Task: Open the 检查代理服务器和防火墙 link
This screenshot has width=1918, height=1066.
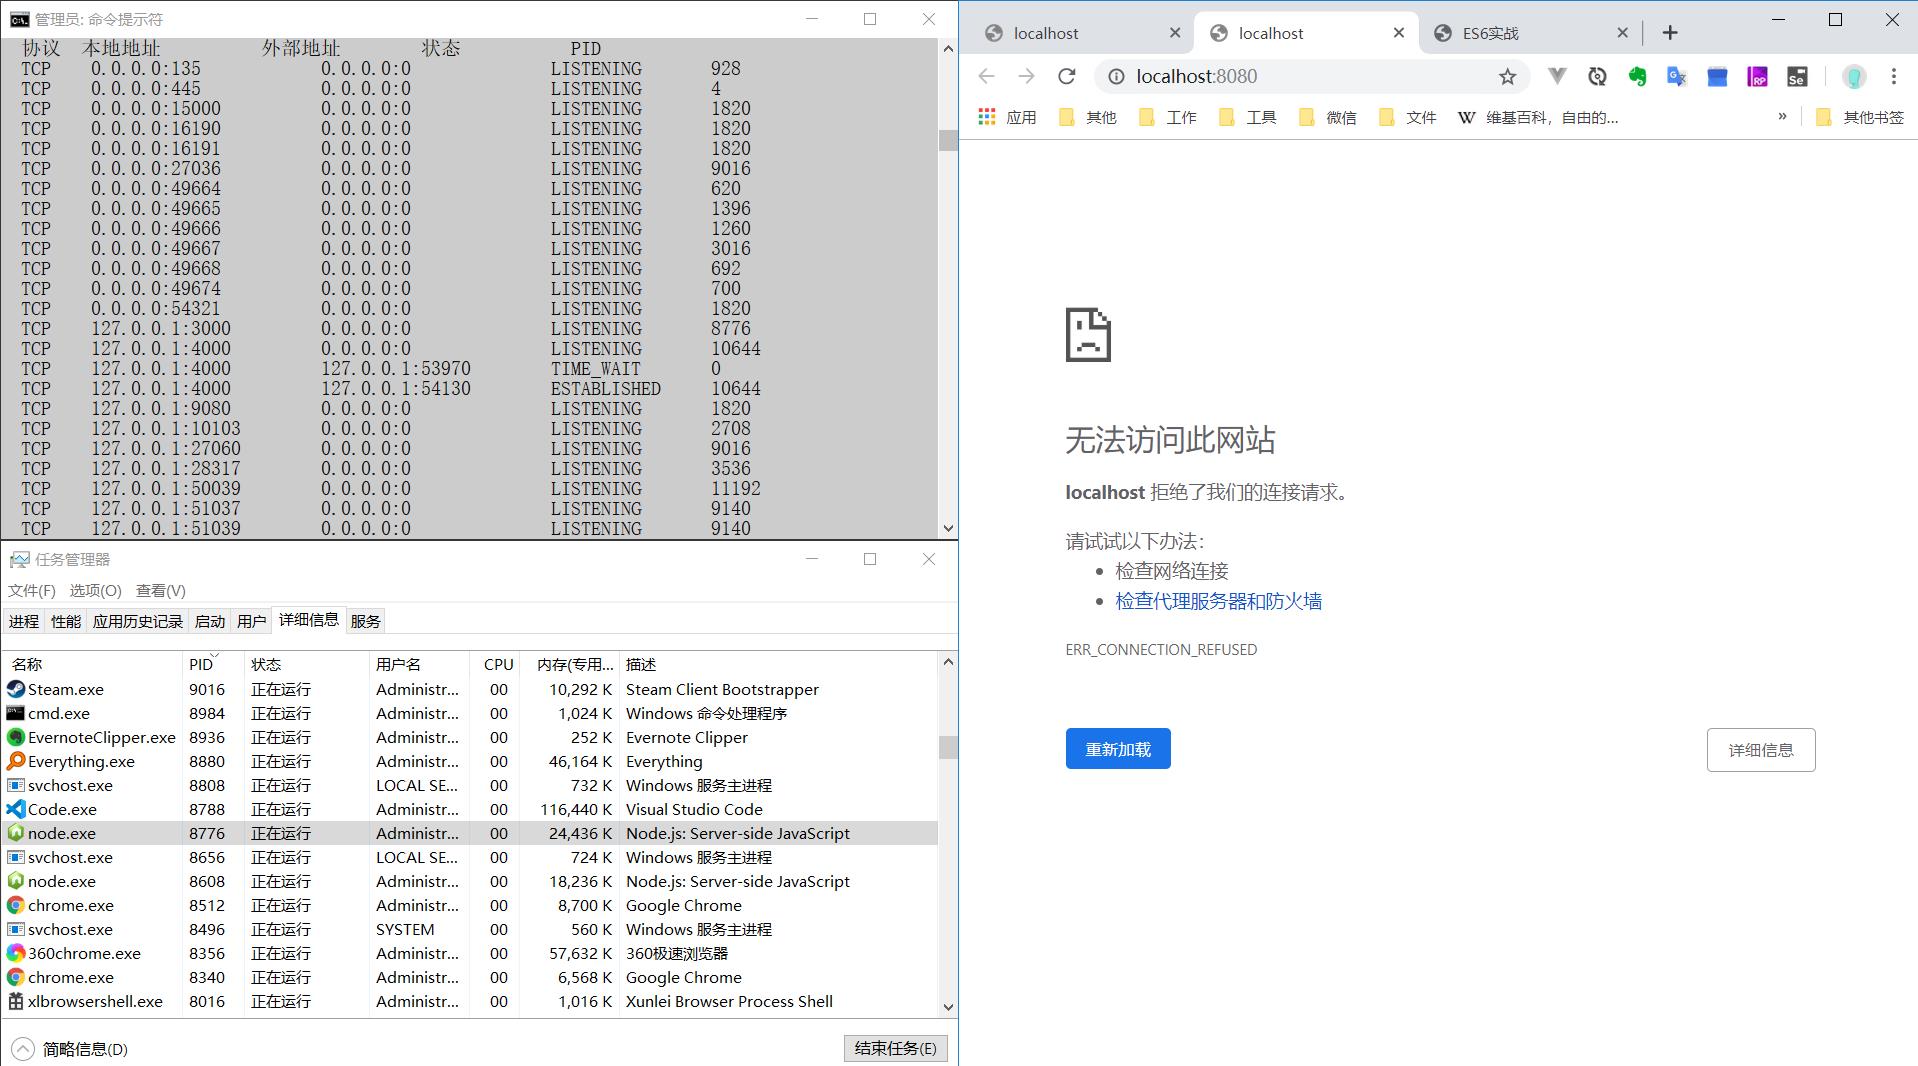Action: 1219,601
